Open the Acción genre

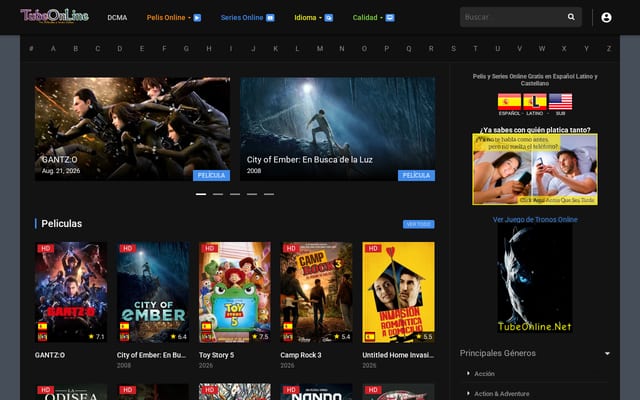pyautogui.click(x=484, y=373)
